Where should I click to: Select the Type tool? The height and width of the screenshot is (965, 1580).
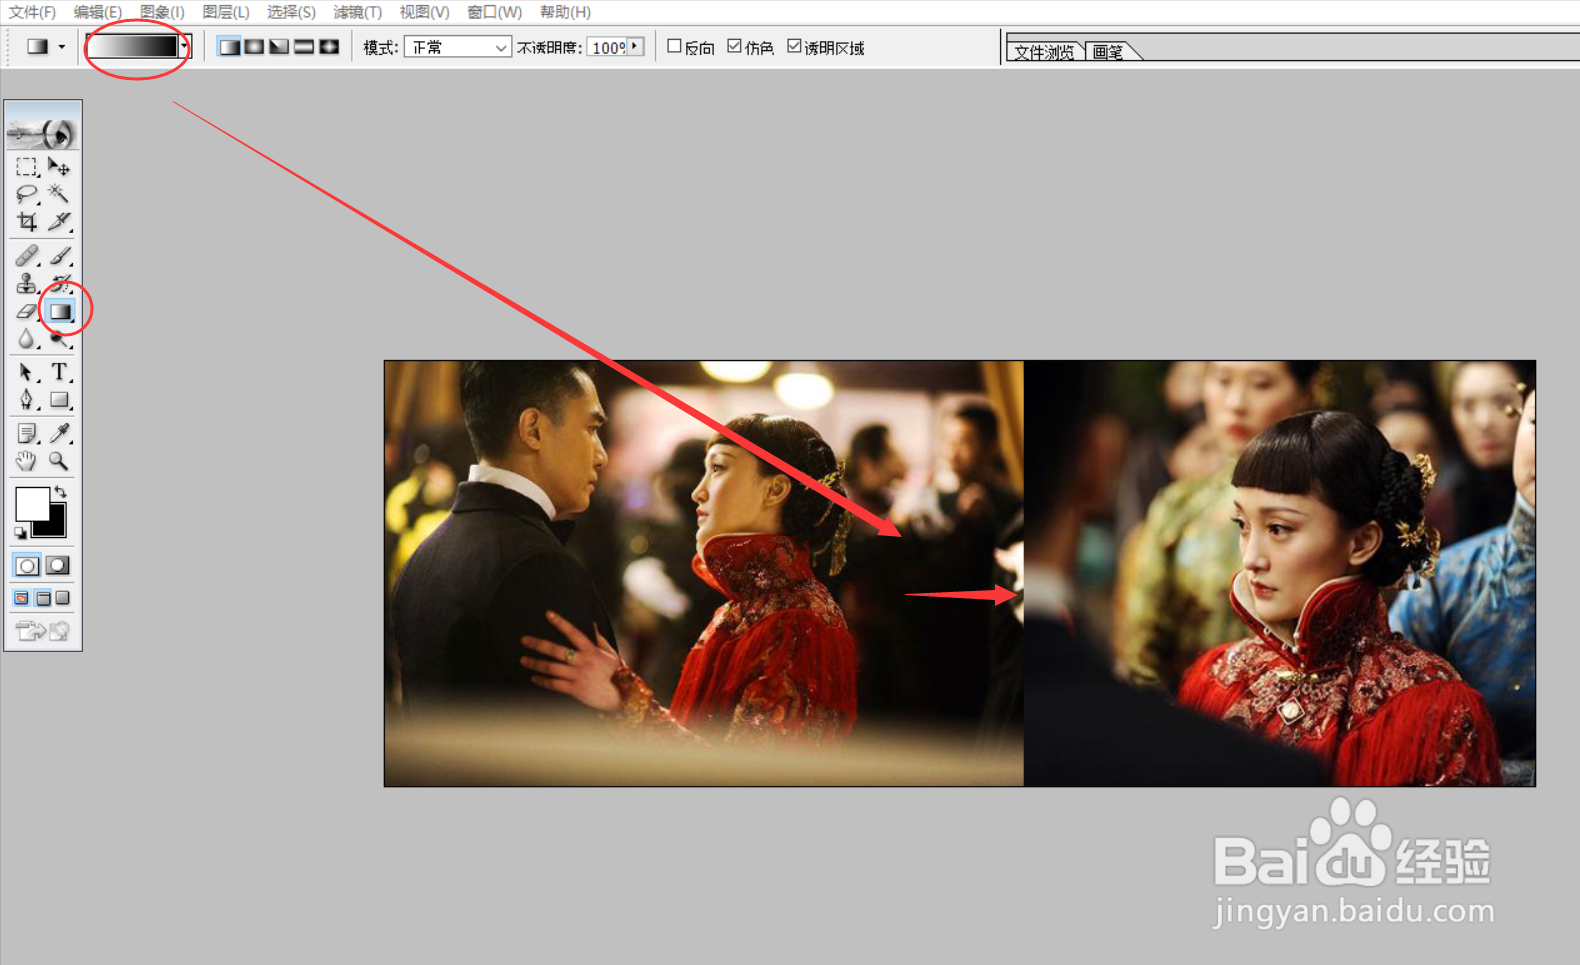(x=59, y=372)
